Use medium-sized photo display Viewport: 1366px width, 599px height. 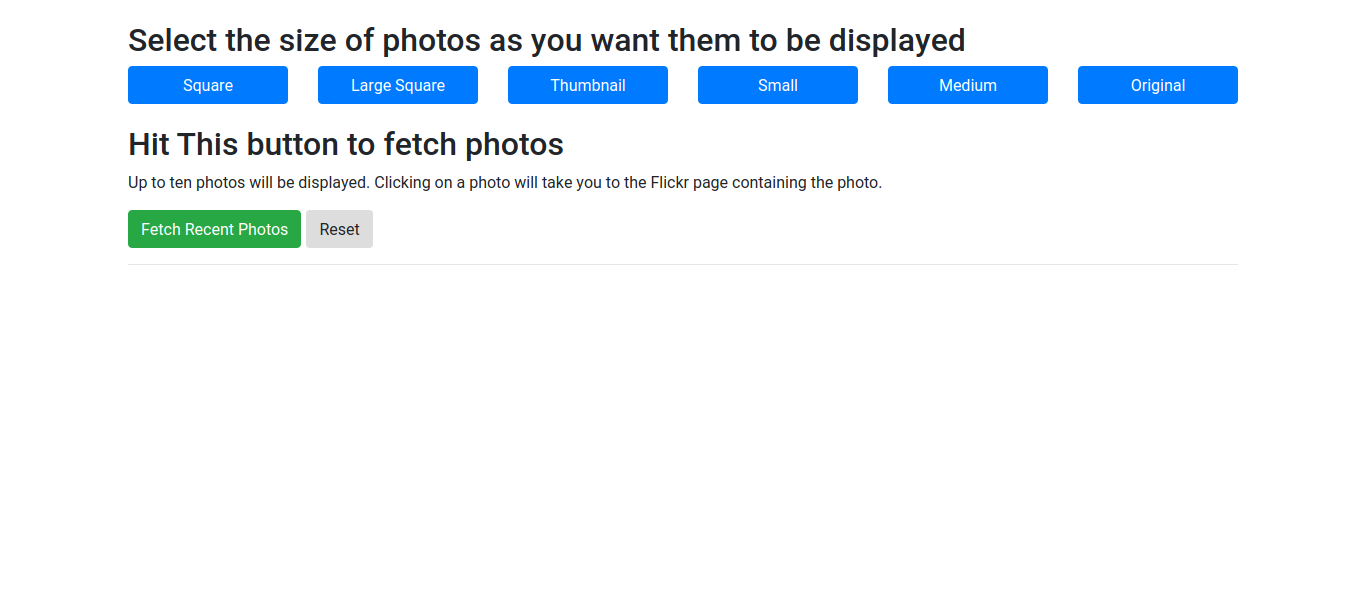click(x=968, y=85)
